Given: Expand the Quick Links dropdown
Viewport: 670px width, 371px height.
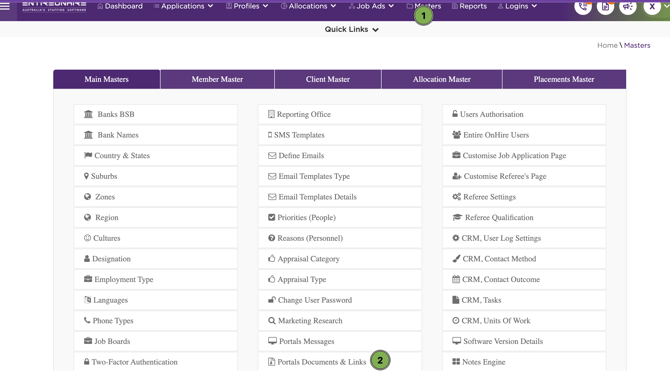Looking at the screenshot, I should [x=351, y=29].
